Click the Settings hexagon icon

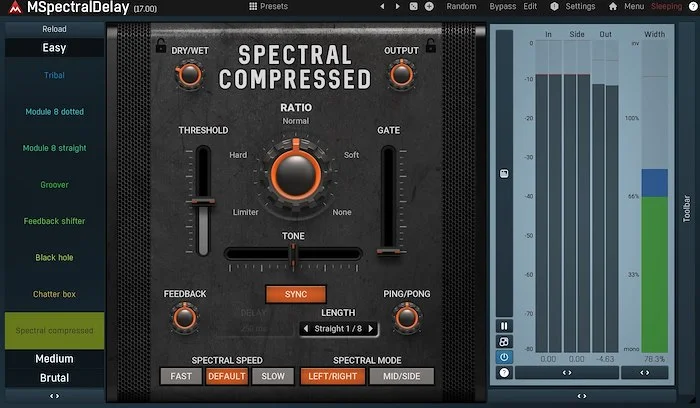[x=554, y=6]
